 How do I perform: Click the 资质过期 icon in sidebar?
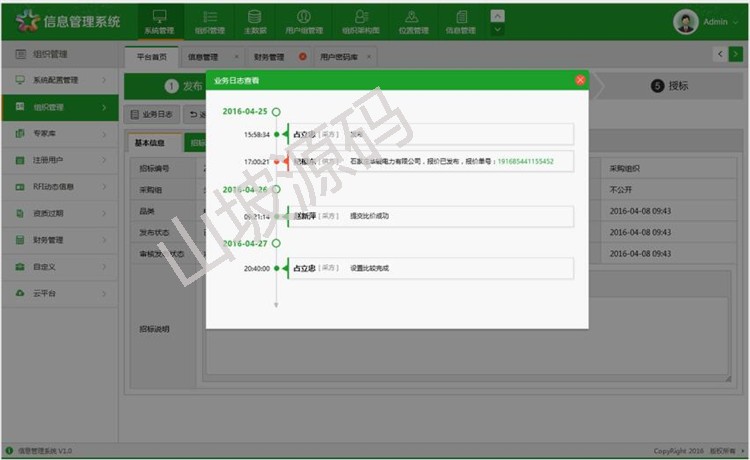(x=20, y=213)
